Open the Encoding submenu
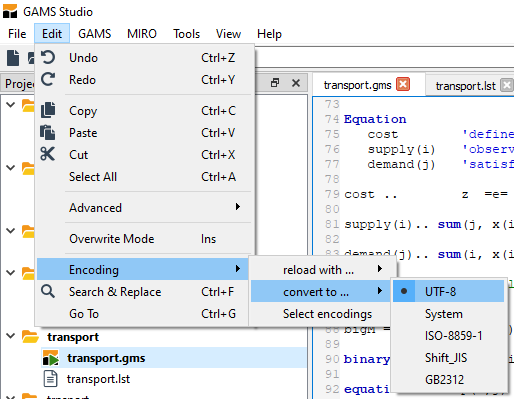 click(x=143, y=269)
